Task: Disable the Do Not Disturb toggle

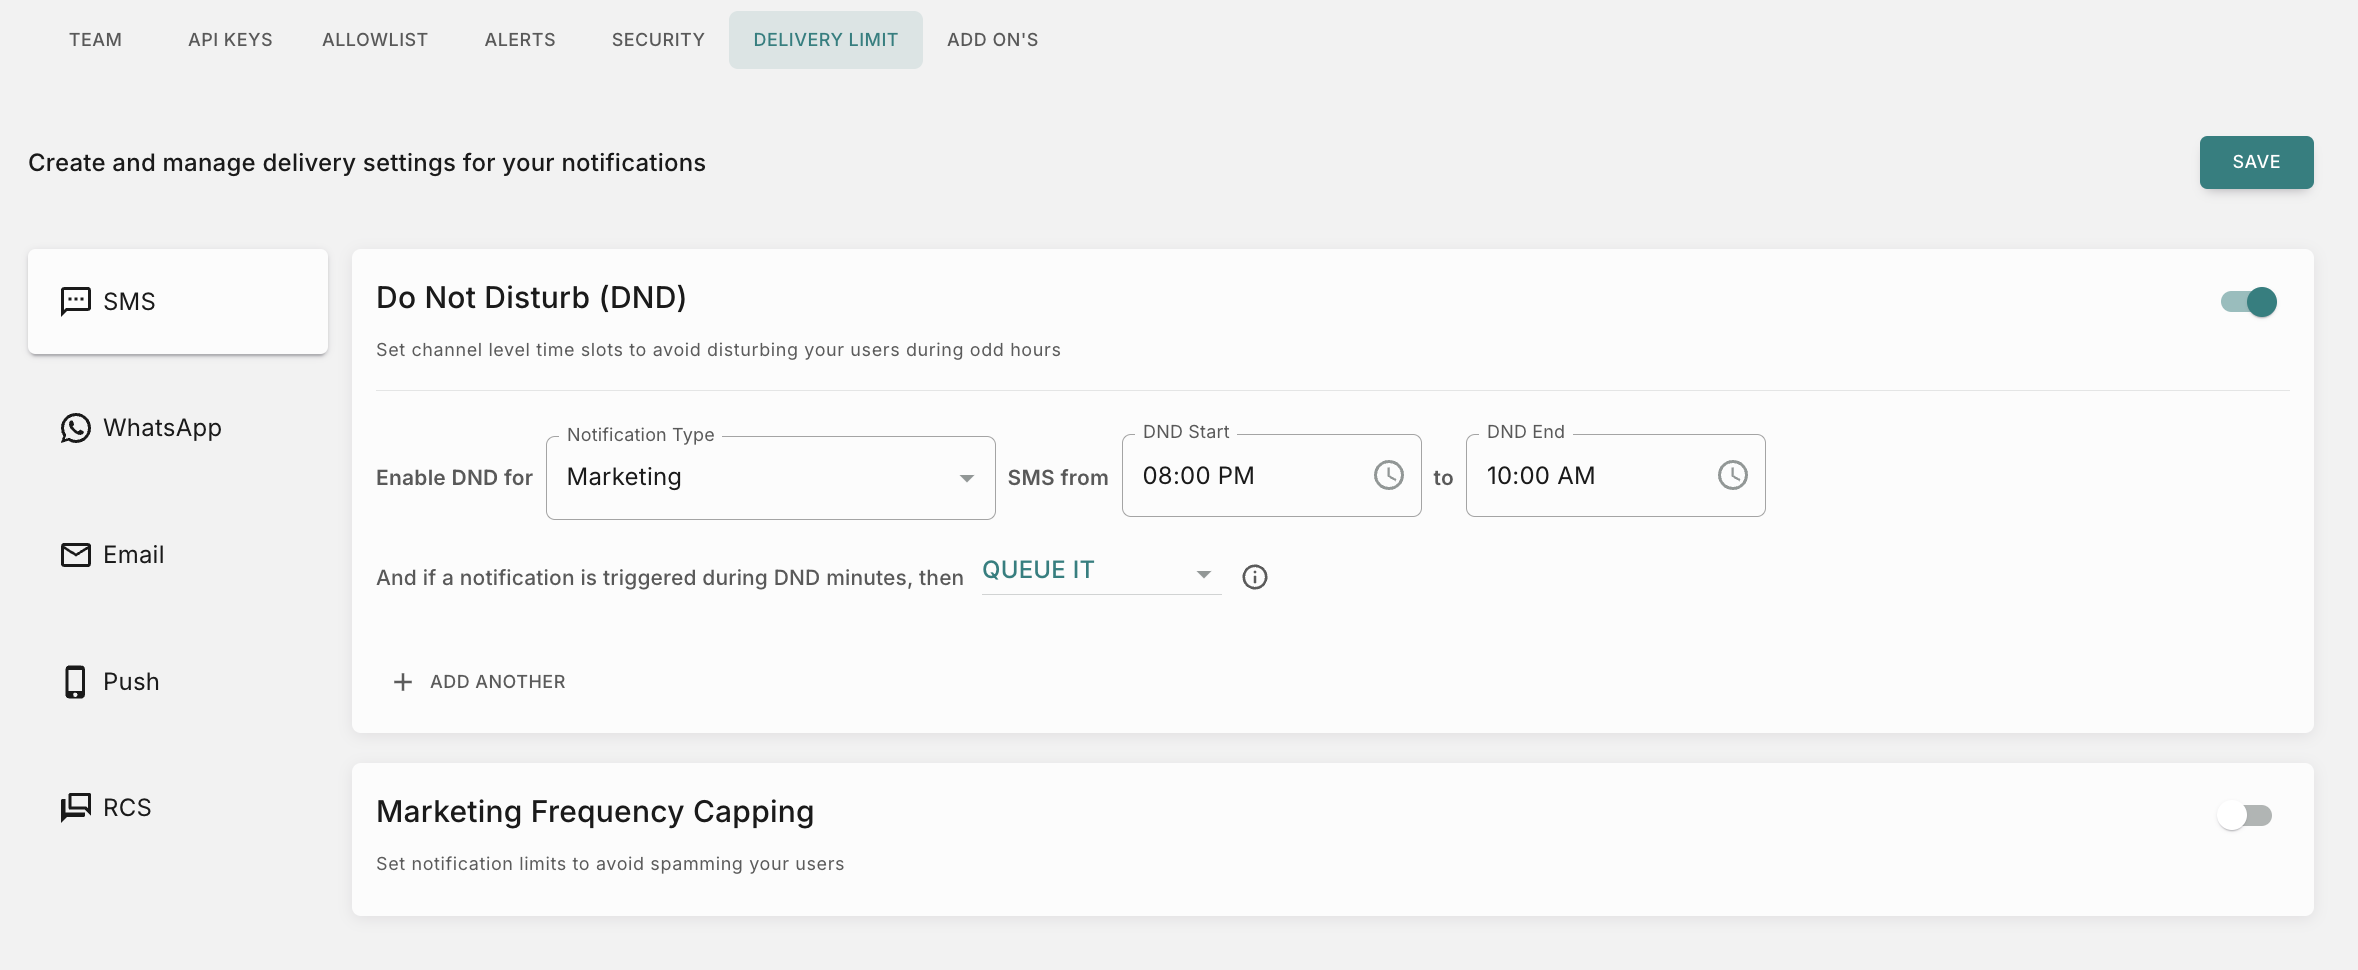Action: coord(2248,302)
